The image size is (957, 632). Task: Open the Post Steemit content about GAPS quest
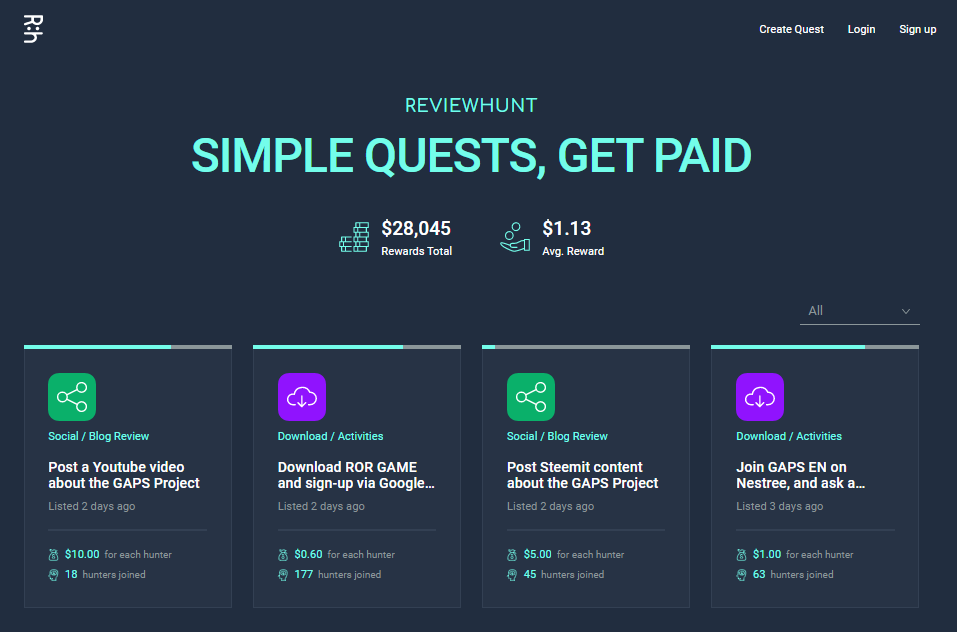(x=582, y=475)
